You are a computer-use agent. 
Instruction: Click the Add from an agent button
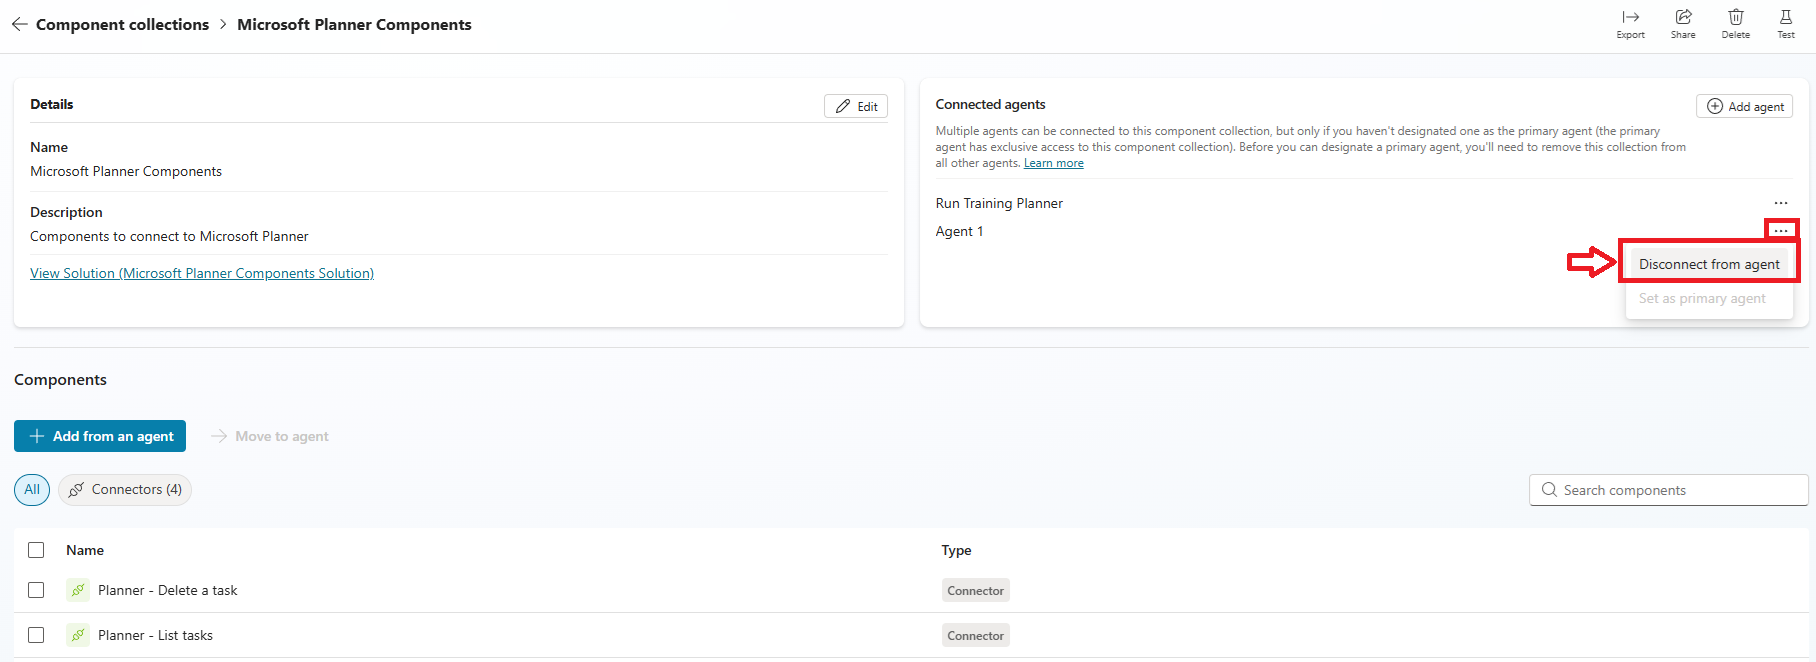(x=100, y=436)
